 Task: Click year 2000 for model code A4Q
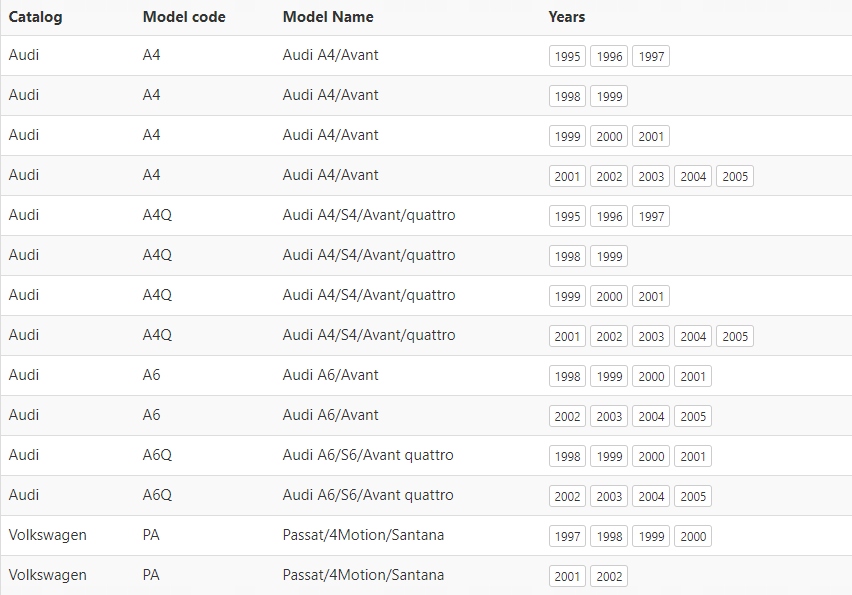(x=609, y=297)
